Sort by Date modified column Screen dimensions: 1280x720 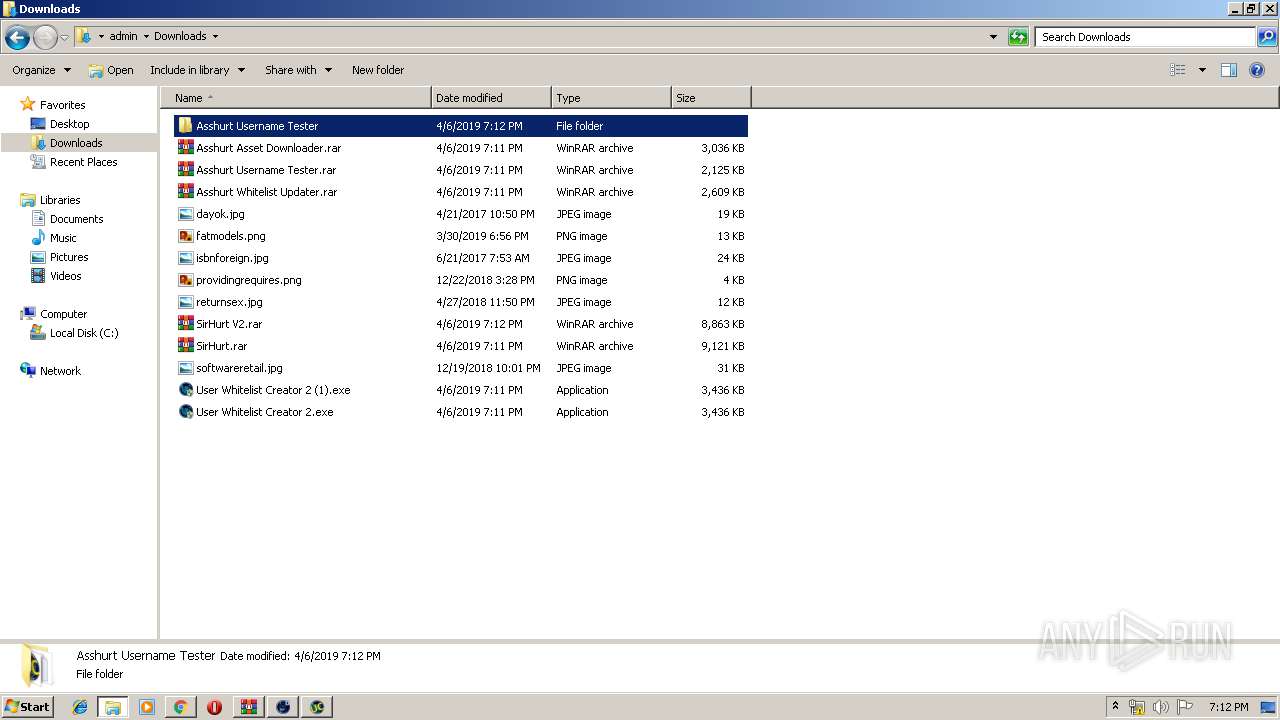[x=491, y=98]
